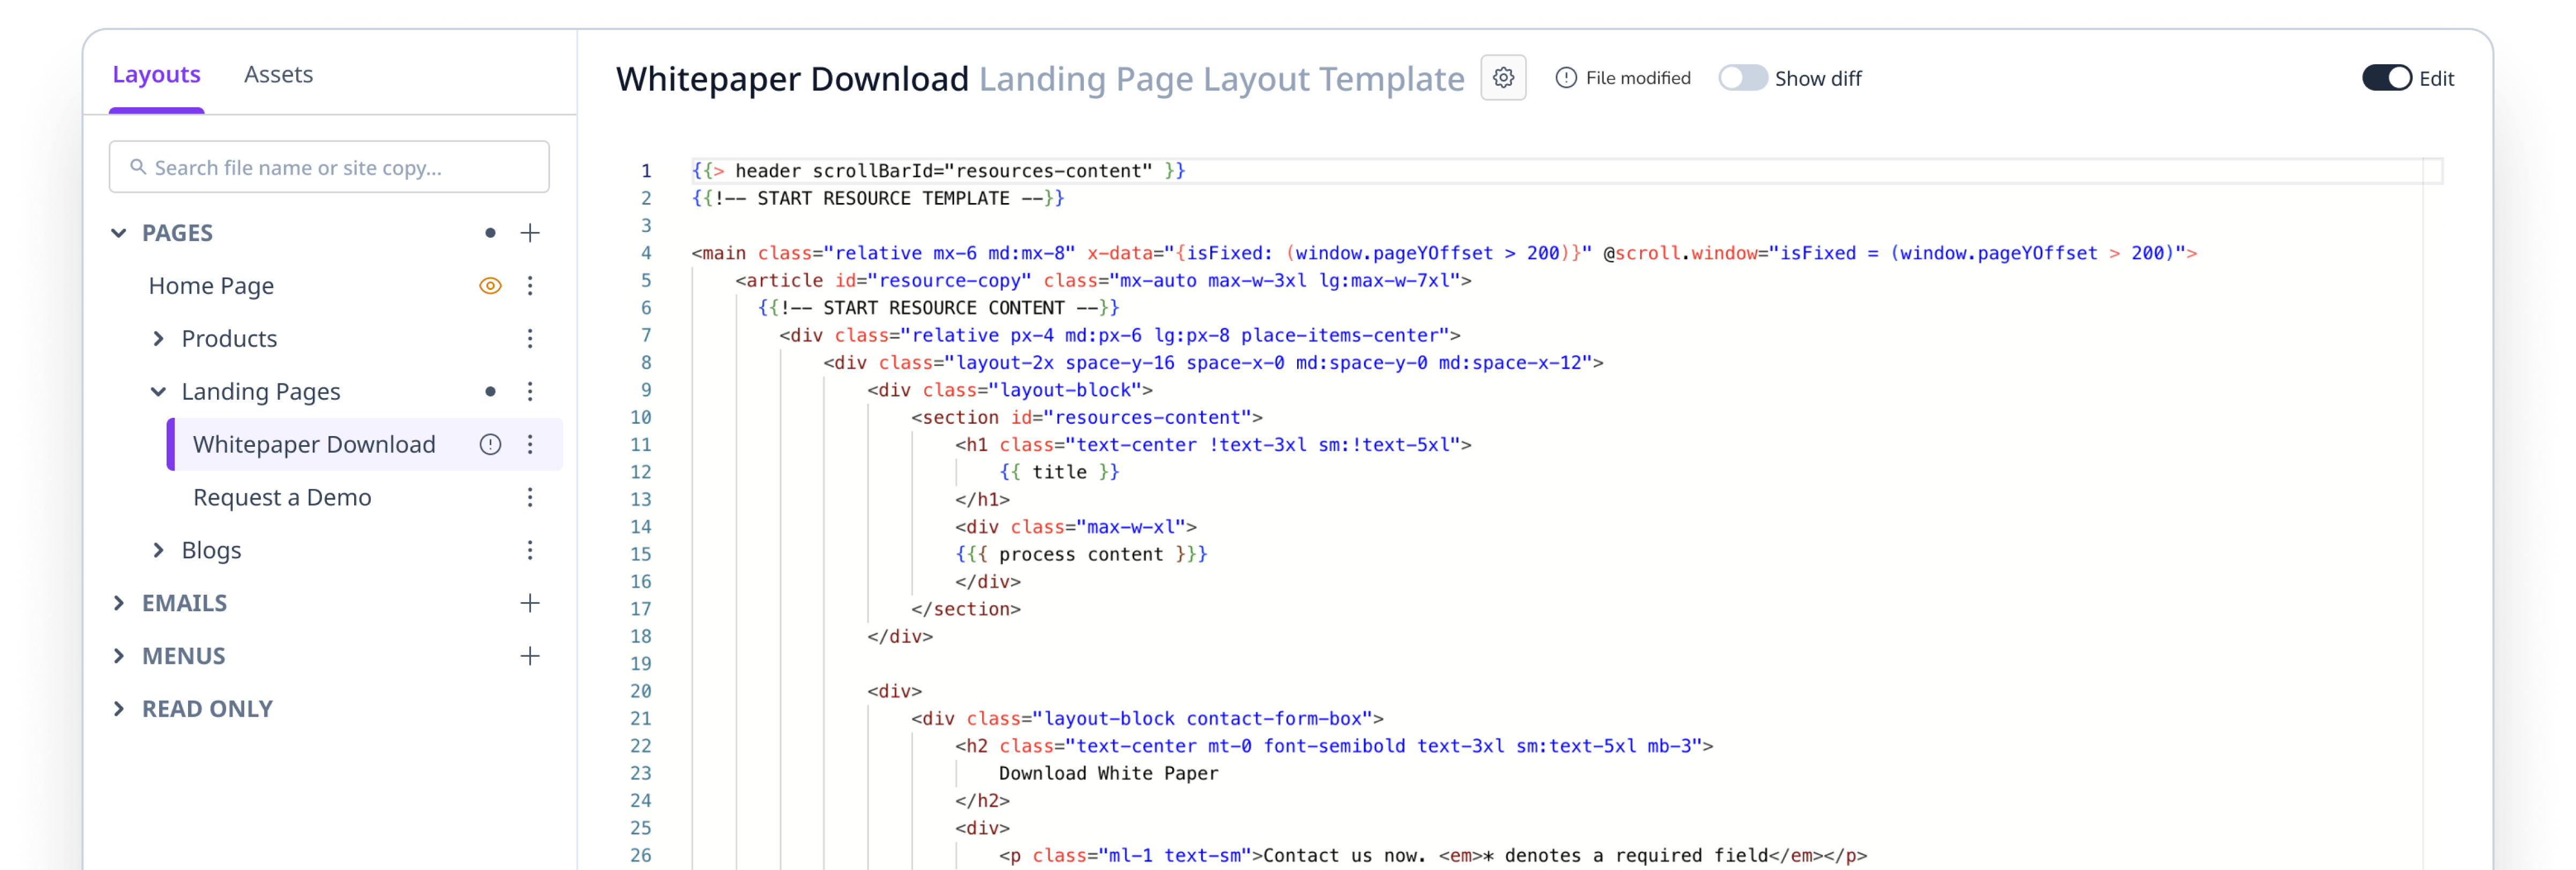Open the settings gear next to the template title
Viewport: 2576px width, 870px height.
[1502, 77]
